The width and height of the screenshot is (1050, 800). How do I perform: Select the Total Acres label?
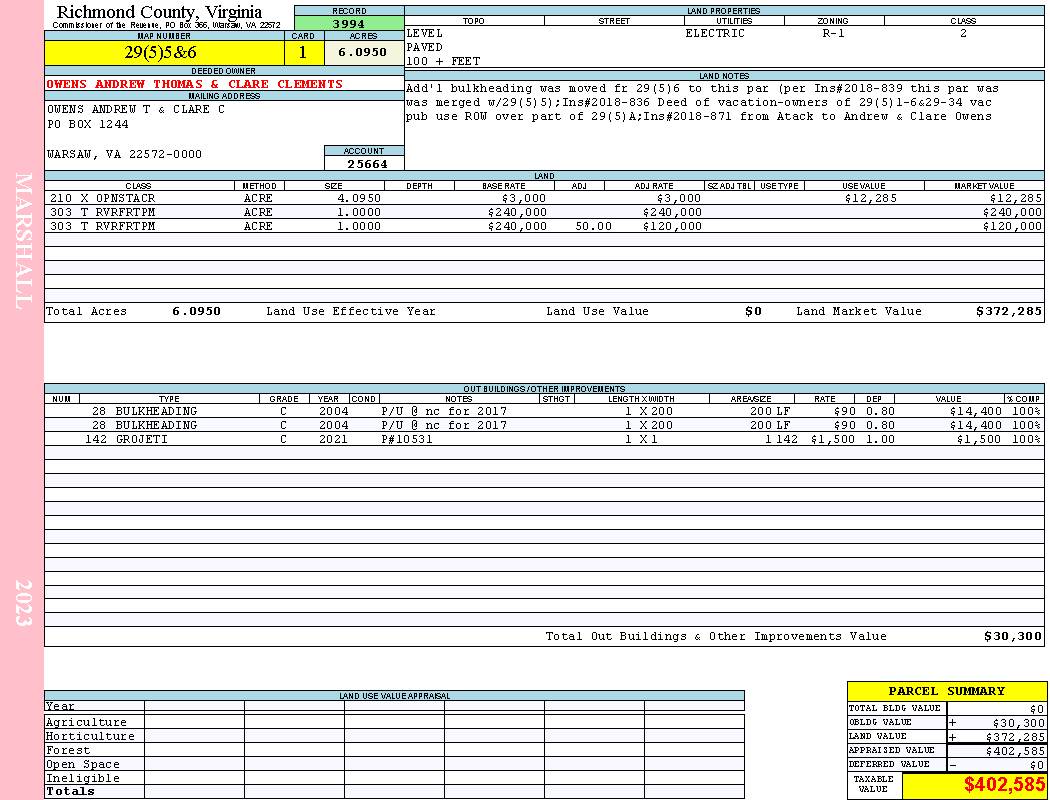[86, 312]
